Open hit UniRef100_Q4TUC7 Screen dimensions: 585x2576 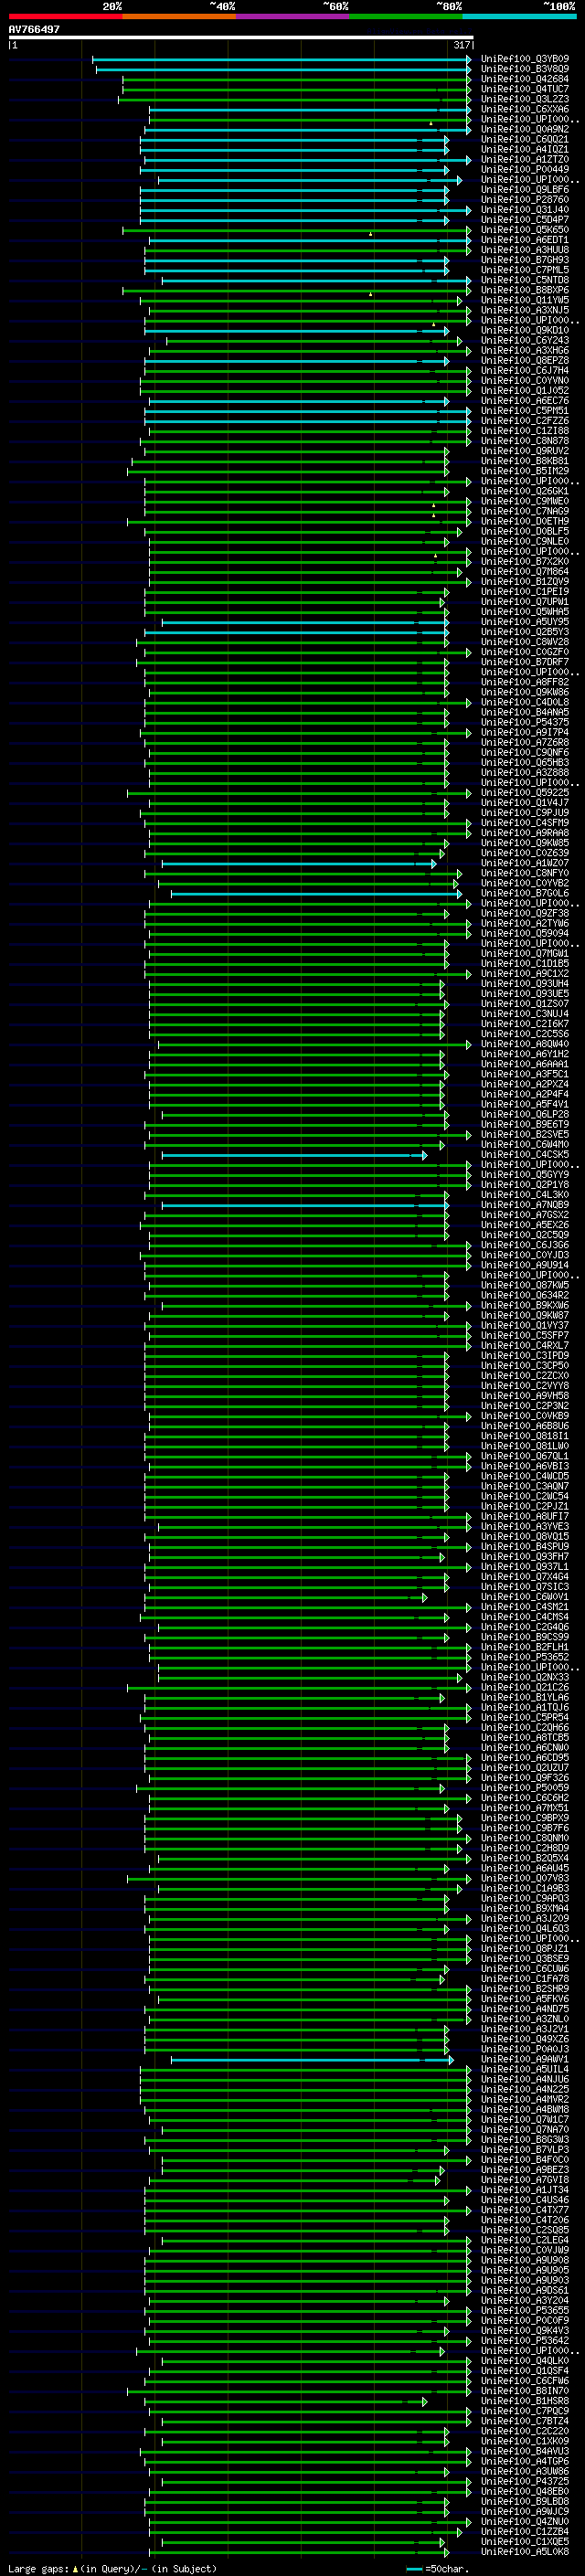(525, 89)
